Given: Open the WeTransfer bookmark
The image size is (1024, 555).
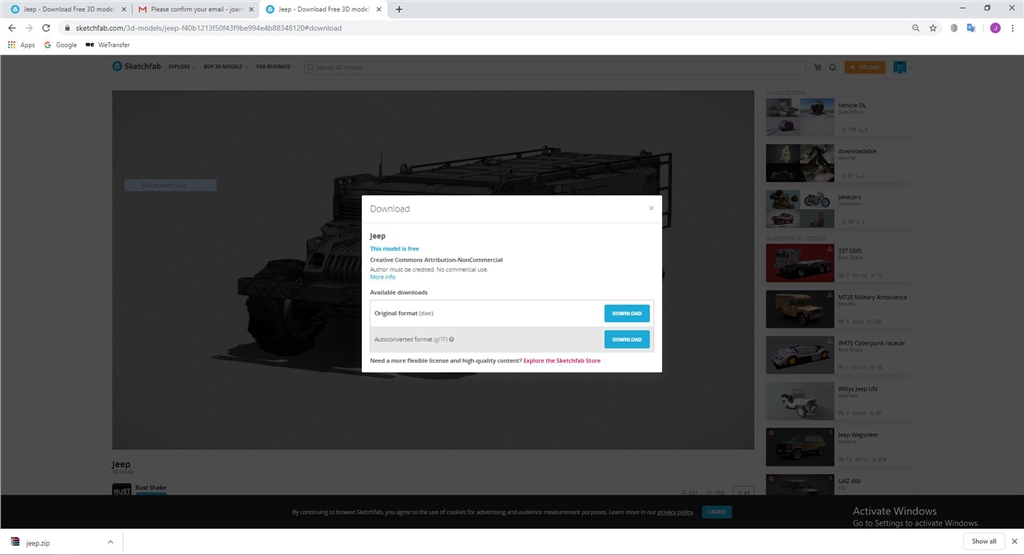Looking at the screenshot, I should coord(108,45).
